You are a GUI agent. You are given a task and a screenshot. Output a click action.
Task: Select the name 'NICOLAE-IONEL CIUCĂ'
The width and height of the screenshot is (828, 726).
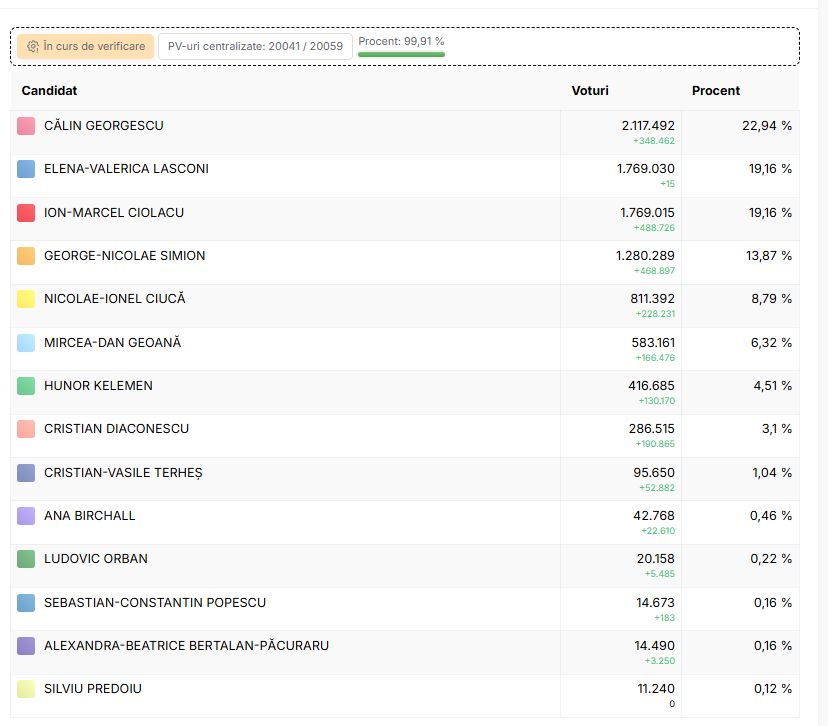click(115, 298)
